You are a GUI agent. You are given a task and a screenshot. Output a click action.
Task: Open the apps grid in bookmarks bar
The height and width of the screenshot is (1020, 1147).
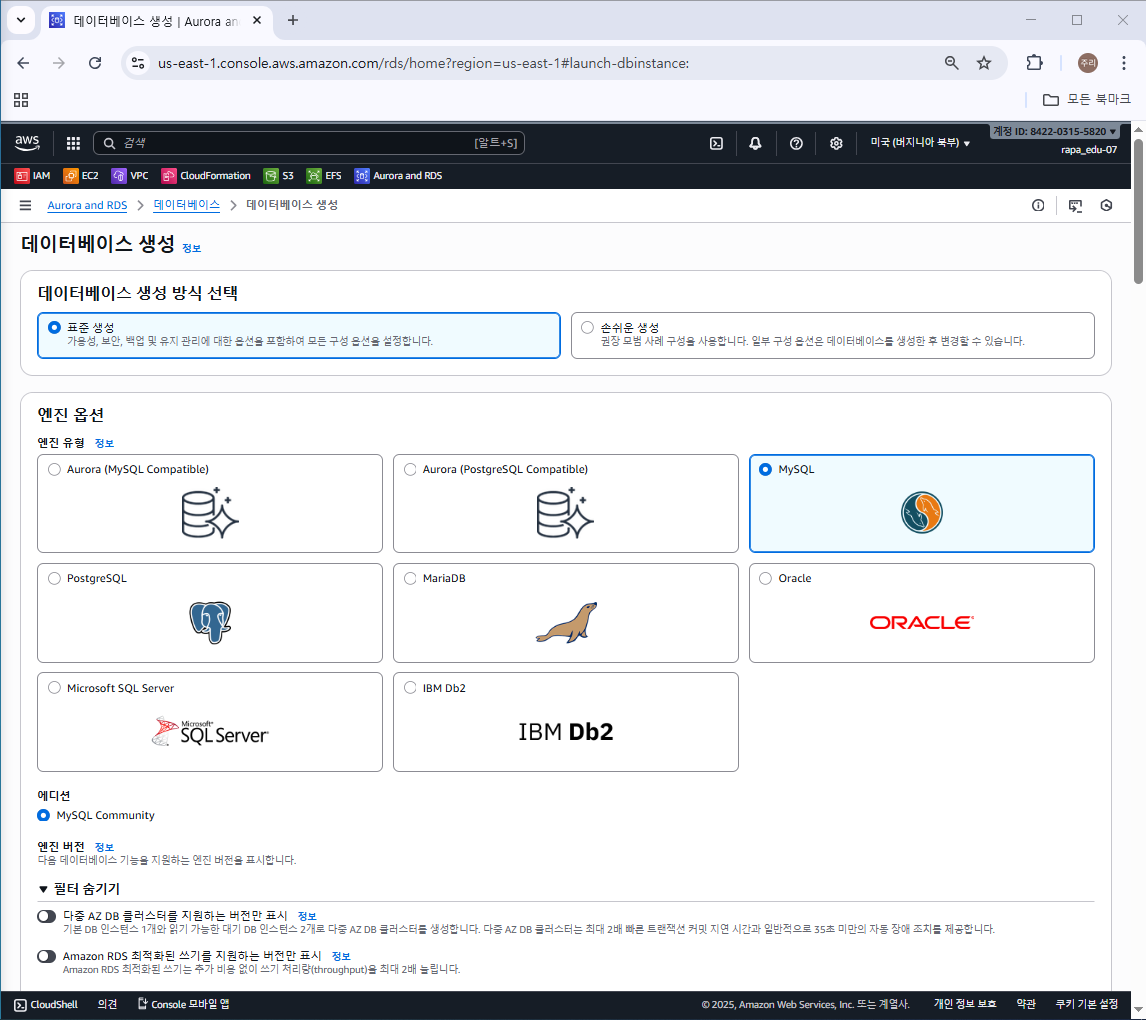click(x=21, y=100)
